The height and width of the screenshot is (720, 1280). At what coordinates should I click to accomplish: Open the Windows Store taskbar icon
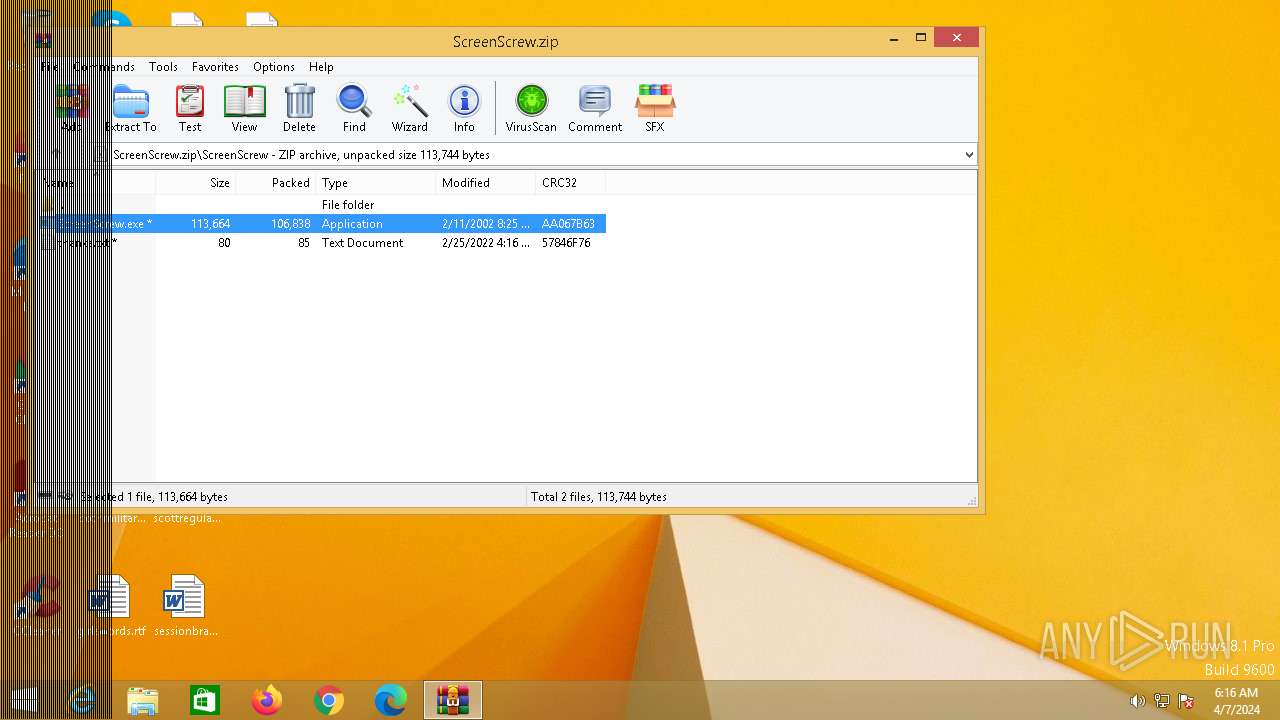click(x=205, y=701)
